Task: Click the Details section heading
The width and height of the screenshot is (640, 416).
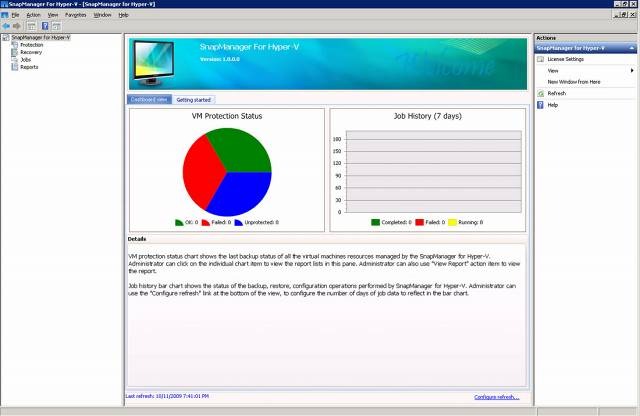Action: point(137,239)
